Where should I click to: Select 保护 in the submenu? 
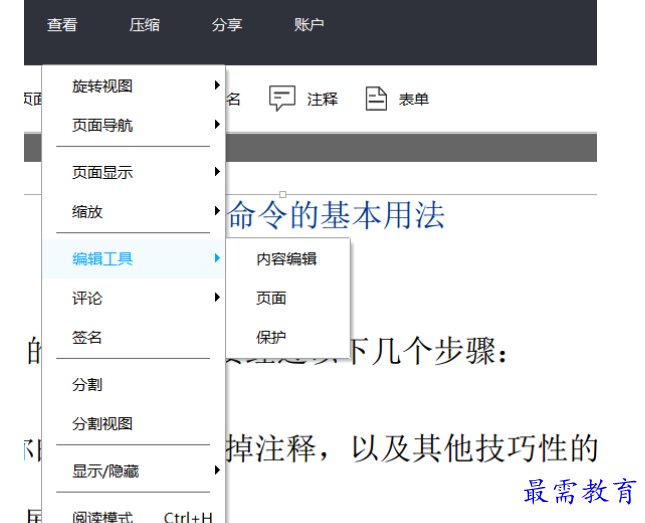(288, 337)
